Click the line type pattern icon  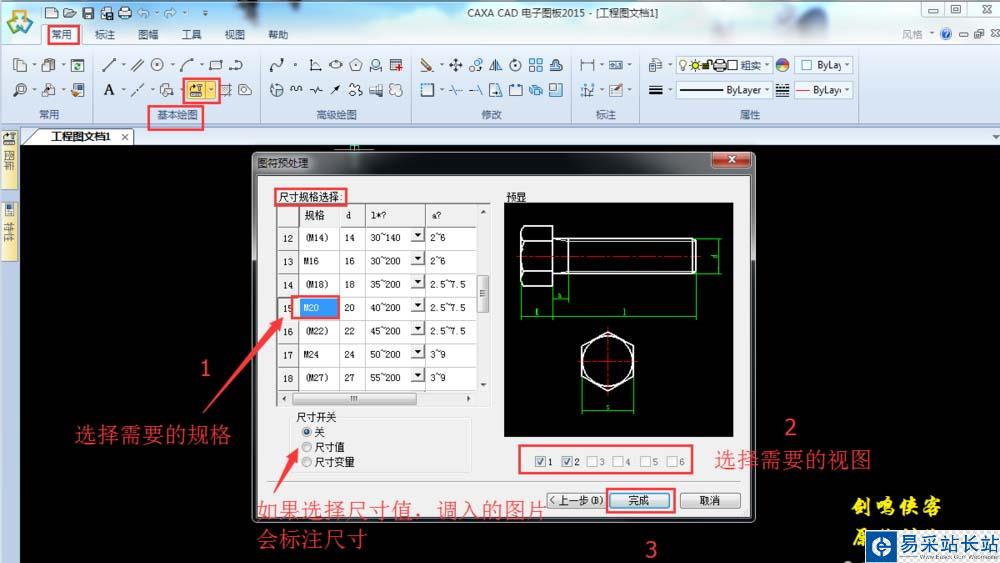point(783,90)
